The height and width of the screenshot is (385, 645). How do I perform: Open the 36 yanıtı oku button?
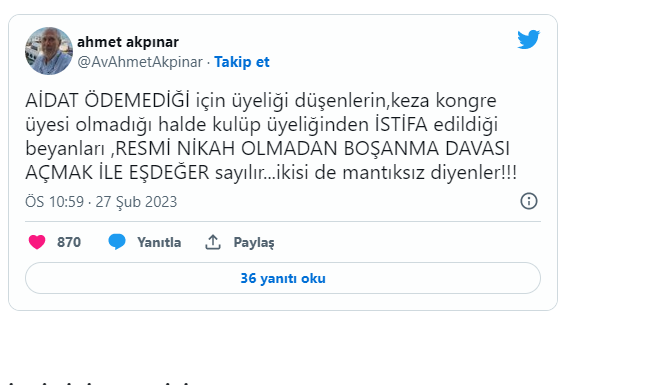pyautogui.click(x=283, y=278)
